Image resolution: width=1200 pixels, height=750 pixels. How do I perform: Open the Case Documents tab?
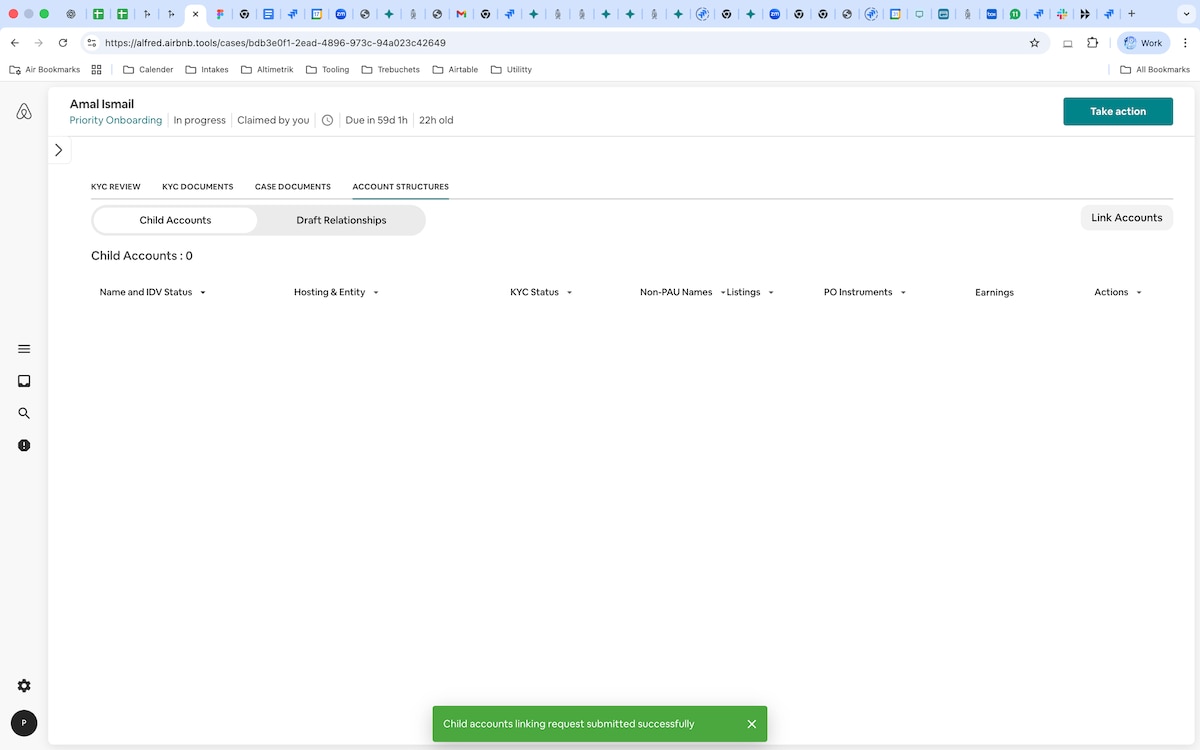pos(292,187)
